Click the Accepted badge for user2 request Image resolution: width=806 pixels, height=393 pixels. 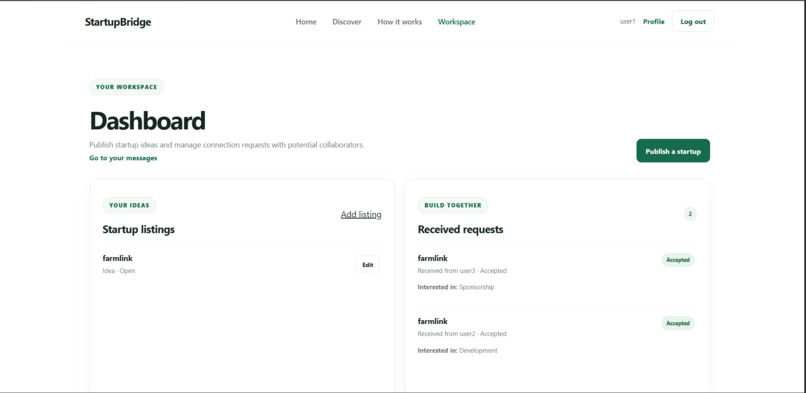[x=677, y=323]
